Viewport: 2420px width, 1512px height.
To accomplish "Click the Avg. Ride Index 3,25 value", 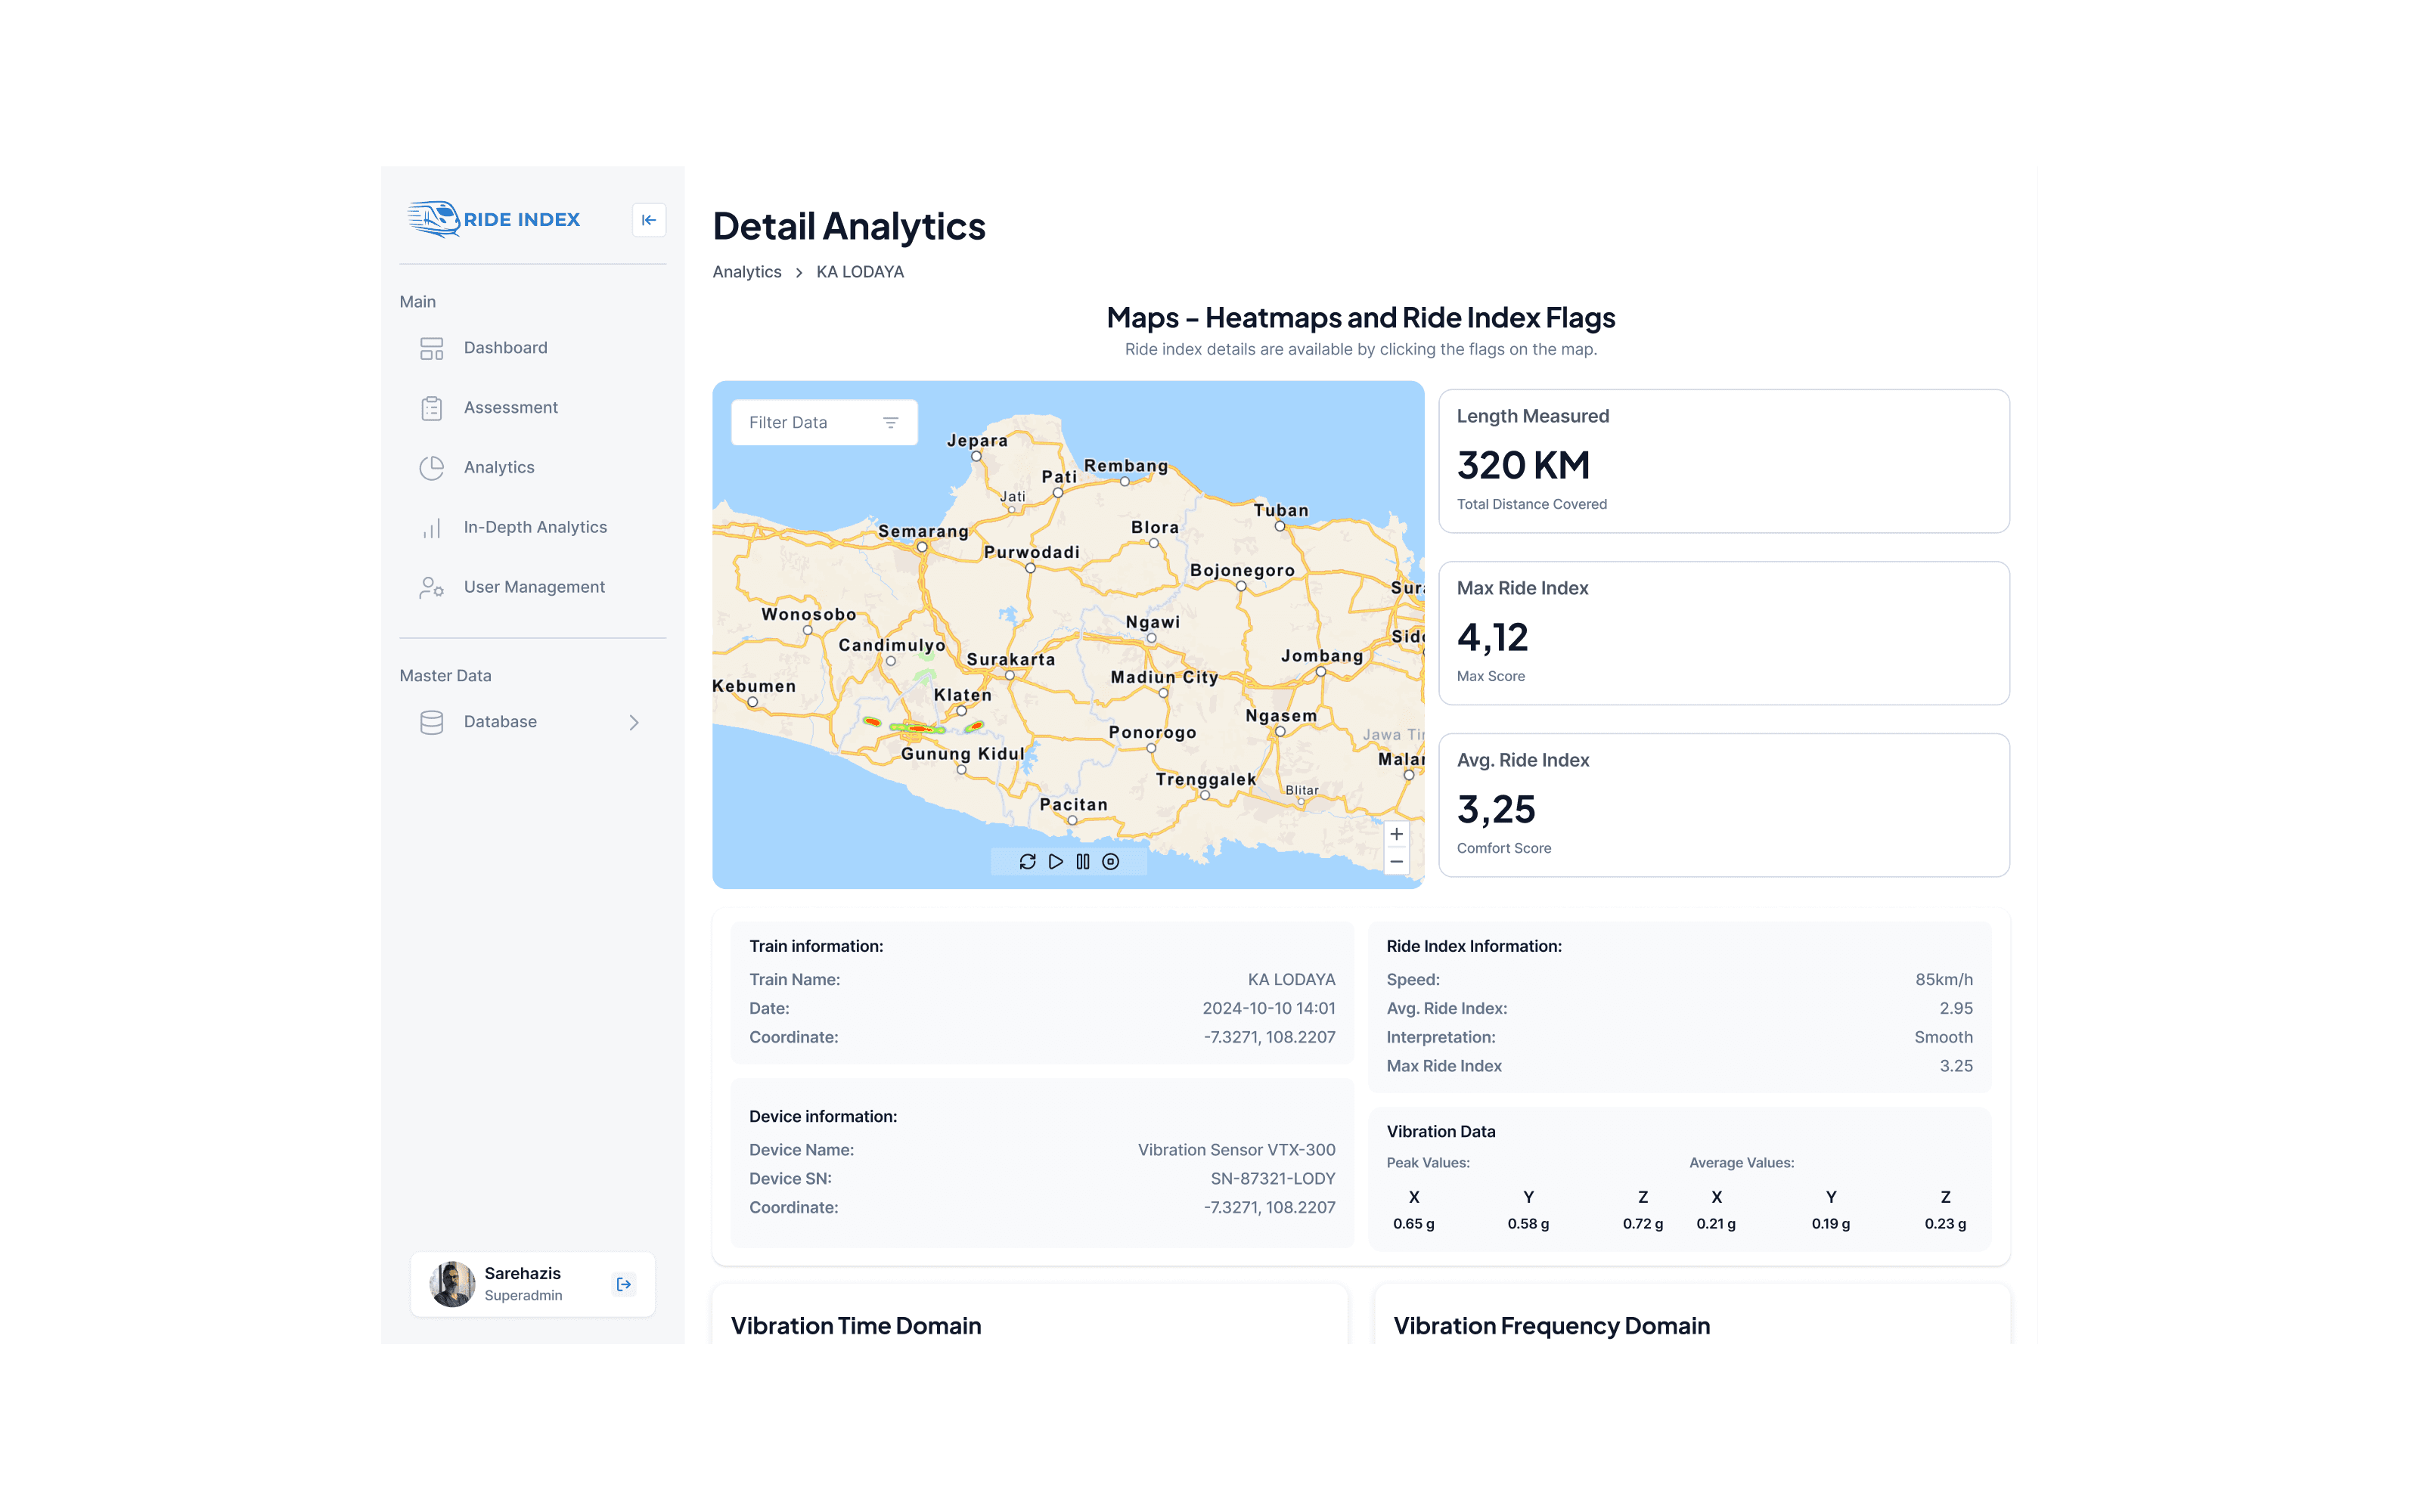I will point(1496,809).
